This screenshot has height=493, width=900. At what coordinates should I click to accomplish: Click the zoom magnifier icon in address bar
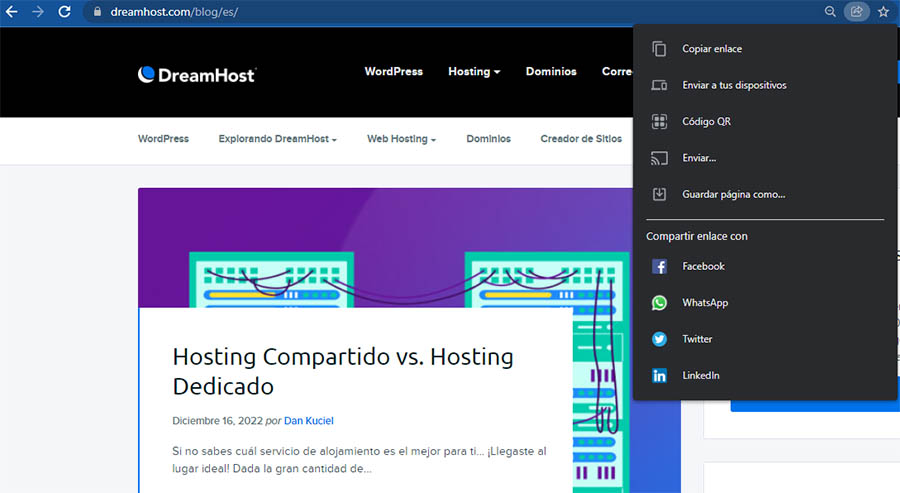(830, 12)
